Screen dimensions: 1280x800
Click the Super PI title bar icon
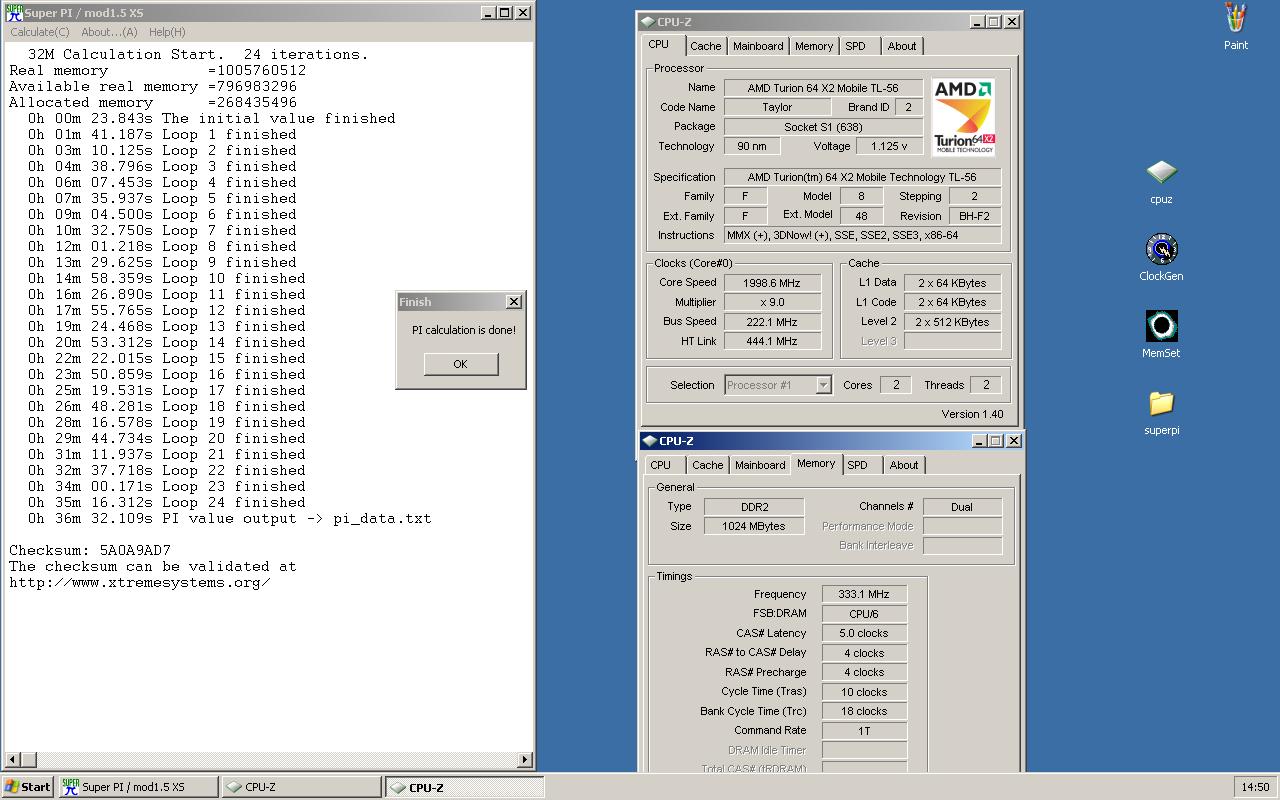click(x=14, y=13)
